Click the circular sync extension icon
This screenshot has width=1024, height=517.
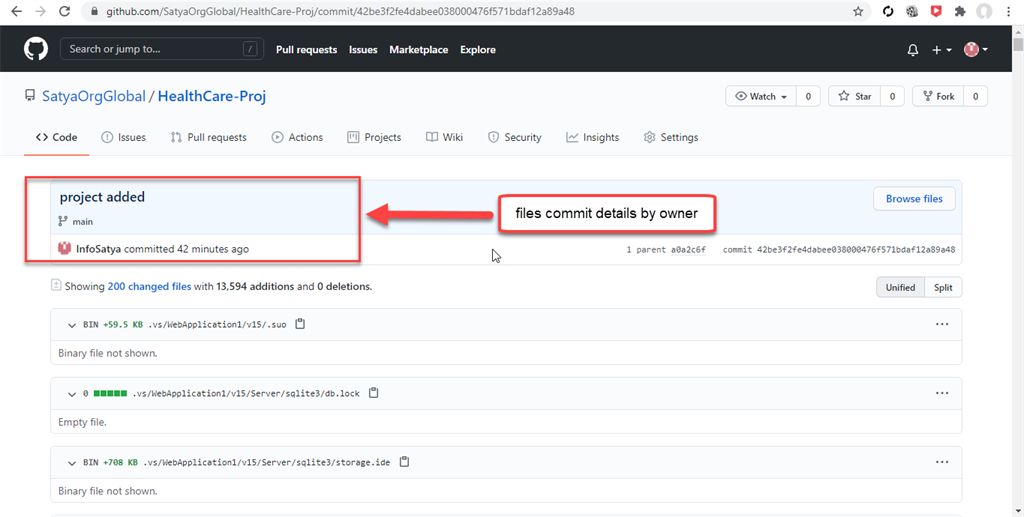pos(888,11)
